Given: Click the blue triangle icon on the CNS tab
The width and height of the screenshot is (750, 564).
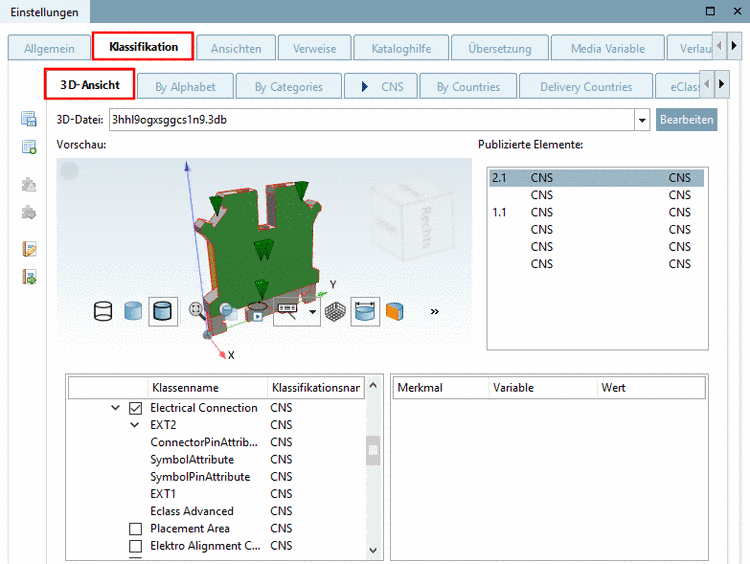Looking at the screenshot, I should pos(364,87).
